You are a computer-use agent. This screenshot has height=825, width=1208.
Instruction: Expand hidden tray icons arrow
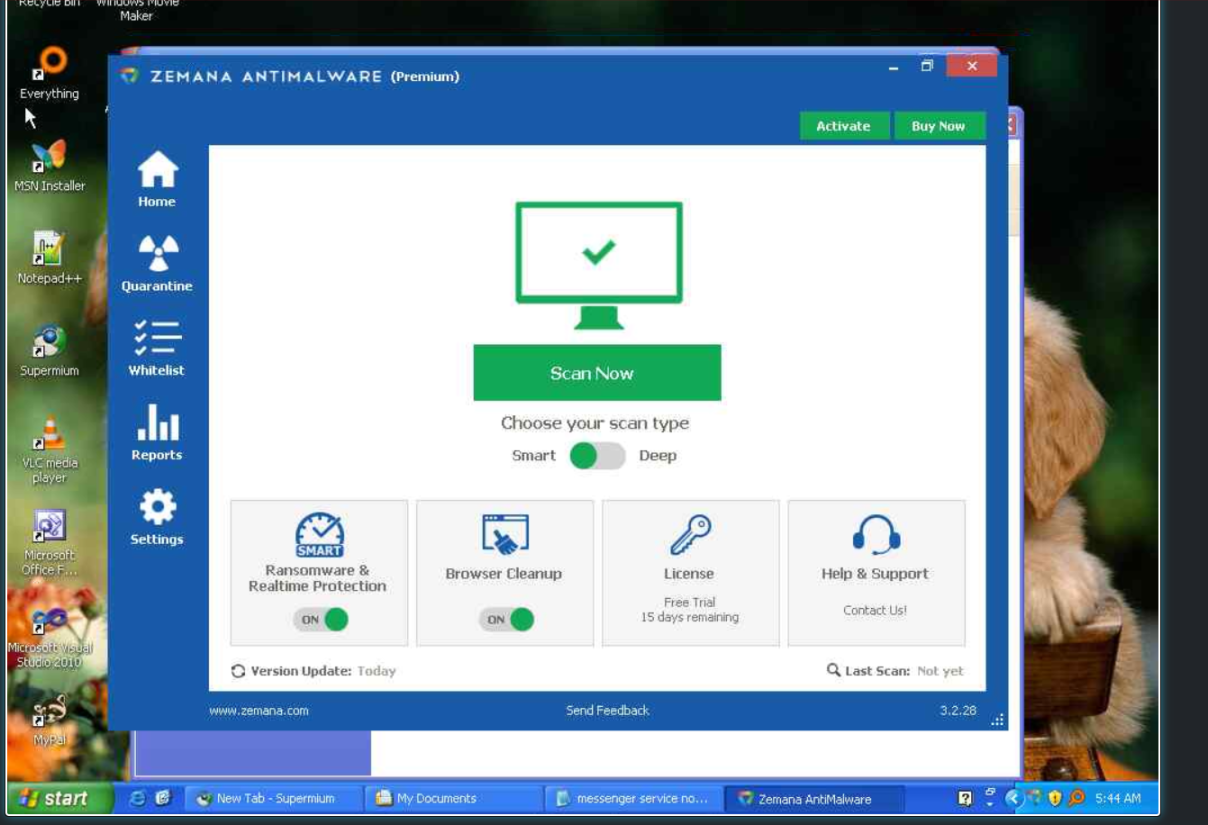coord(1014,798)
